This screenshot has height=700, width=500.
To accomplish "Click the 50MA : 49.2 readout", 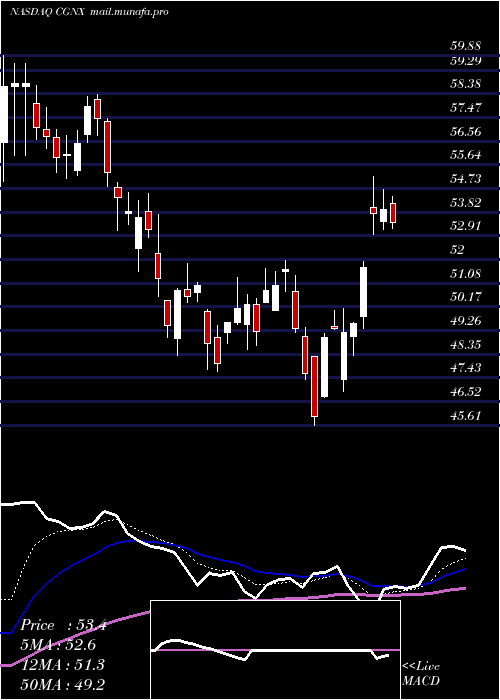I will click(62, 684).
